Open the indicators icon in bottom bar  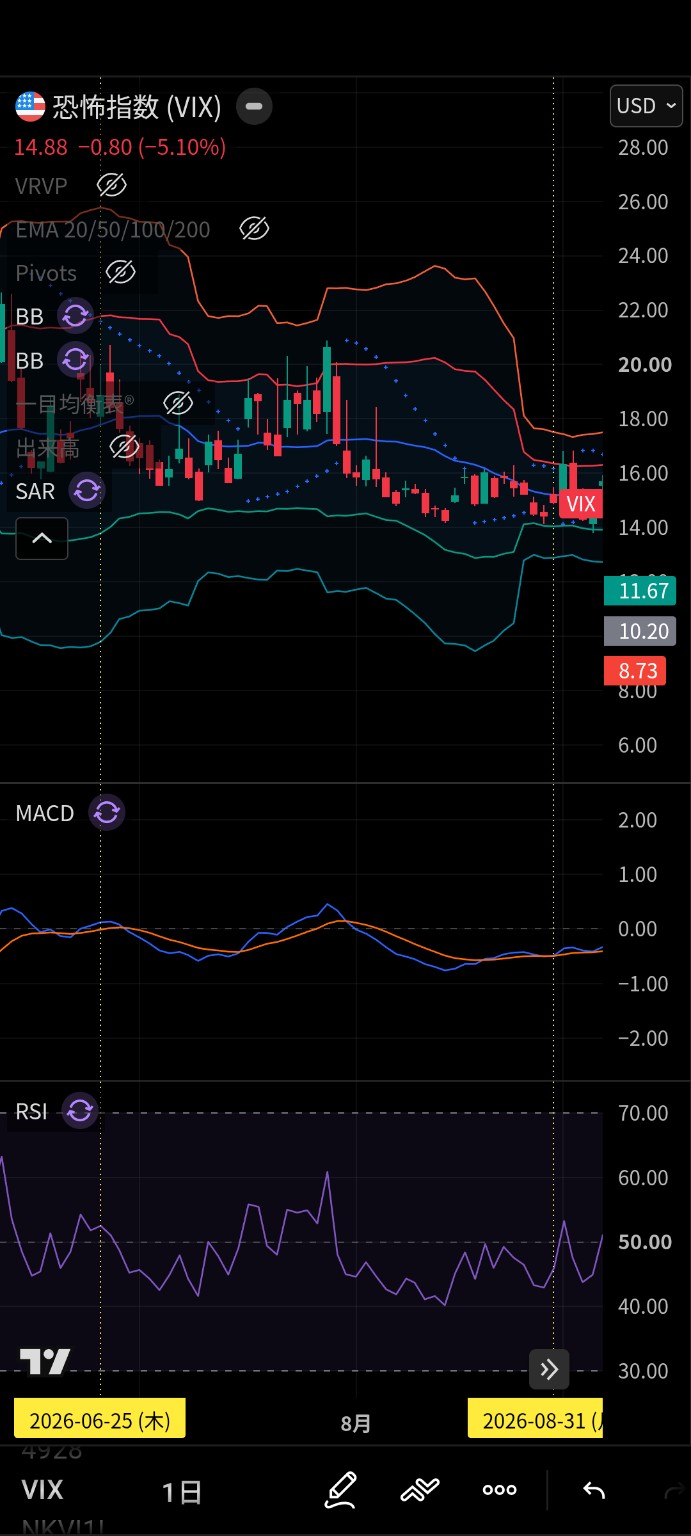tap(420, 1490)
